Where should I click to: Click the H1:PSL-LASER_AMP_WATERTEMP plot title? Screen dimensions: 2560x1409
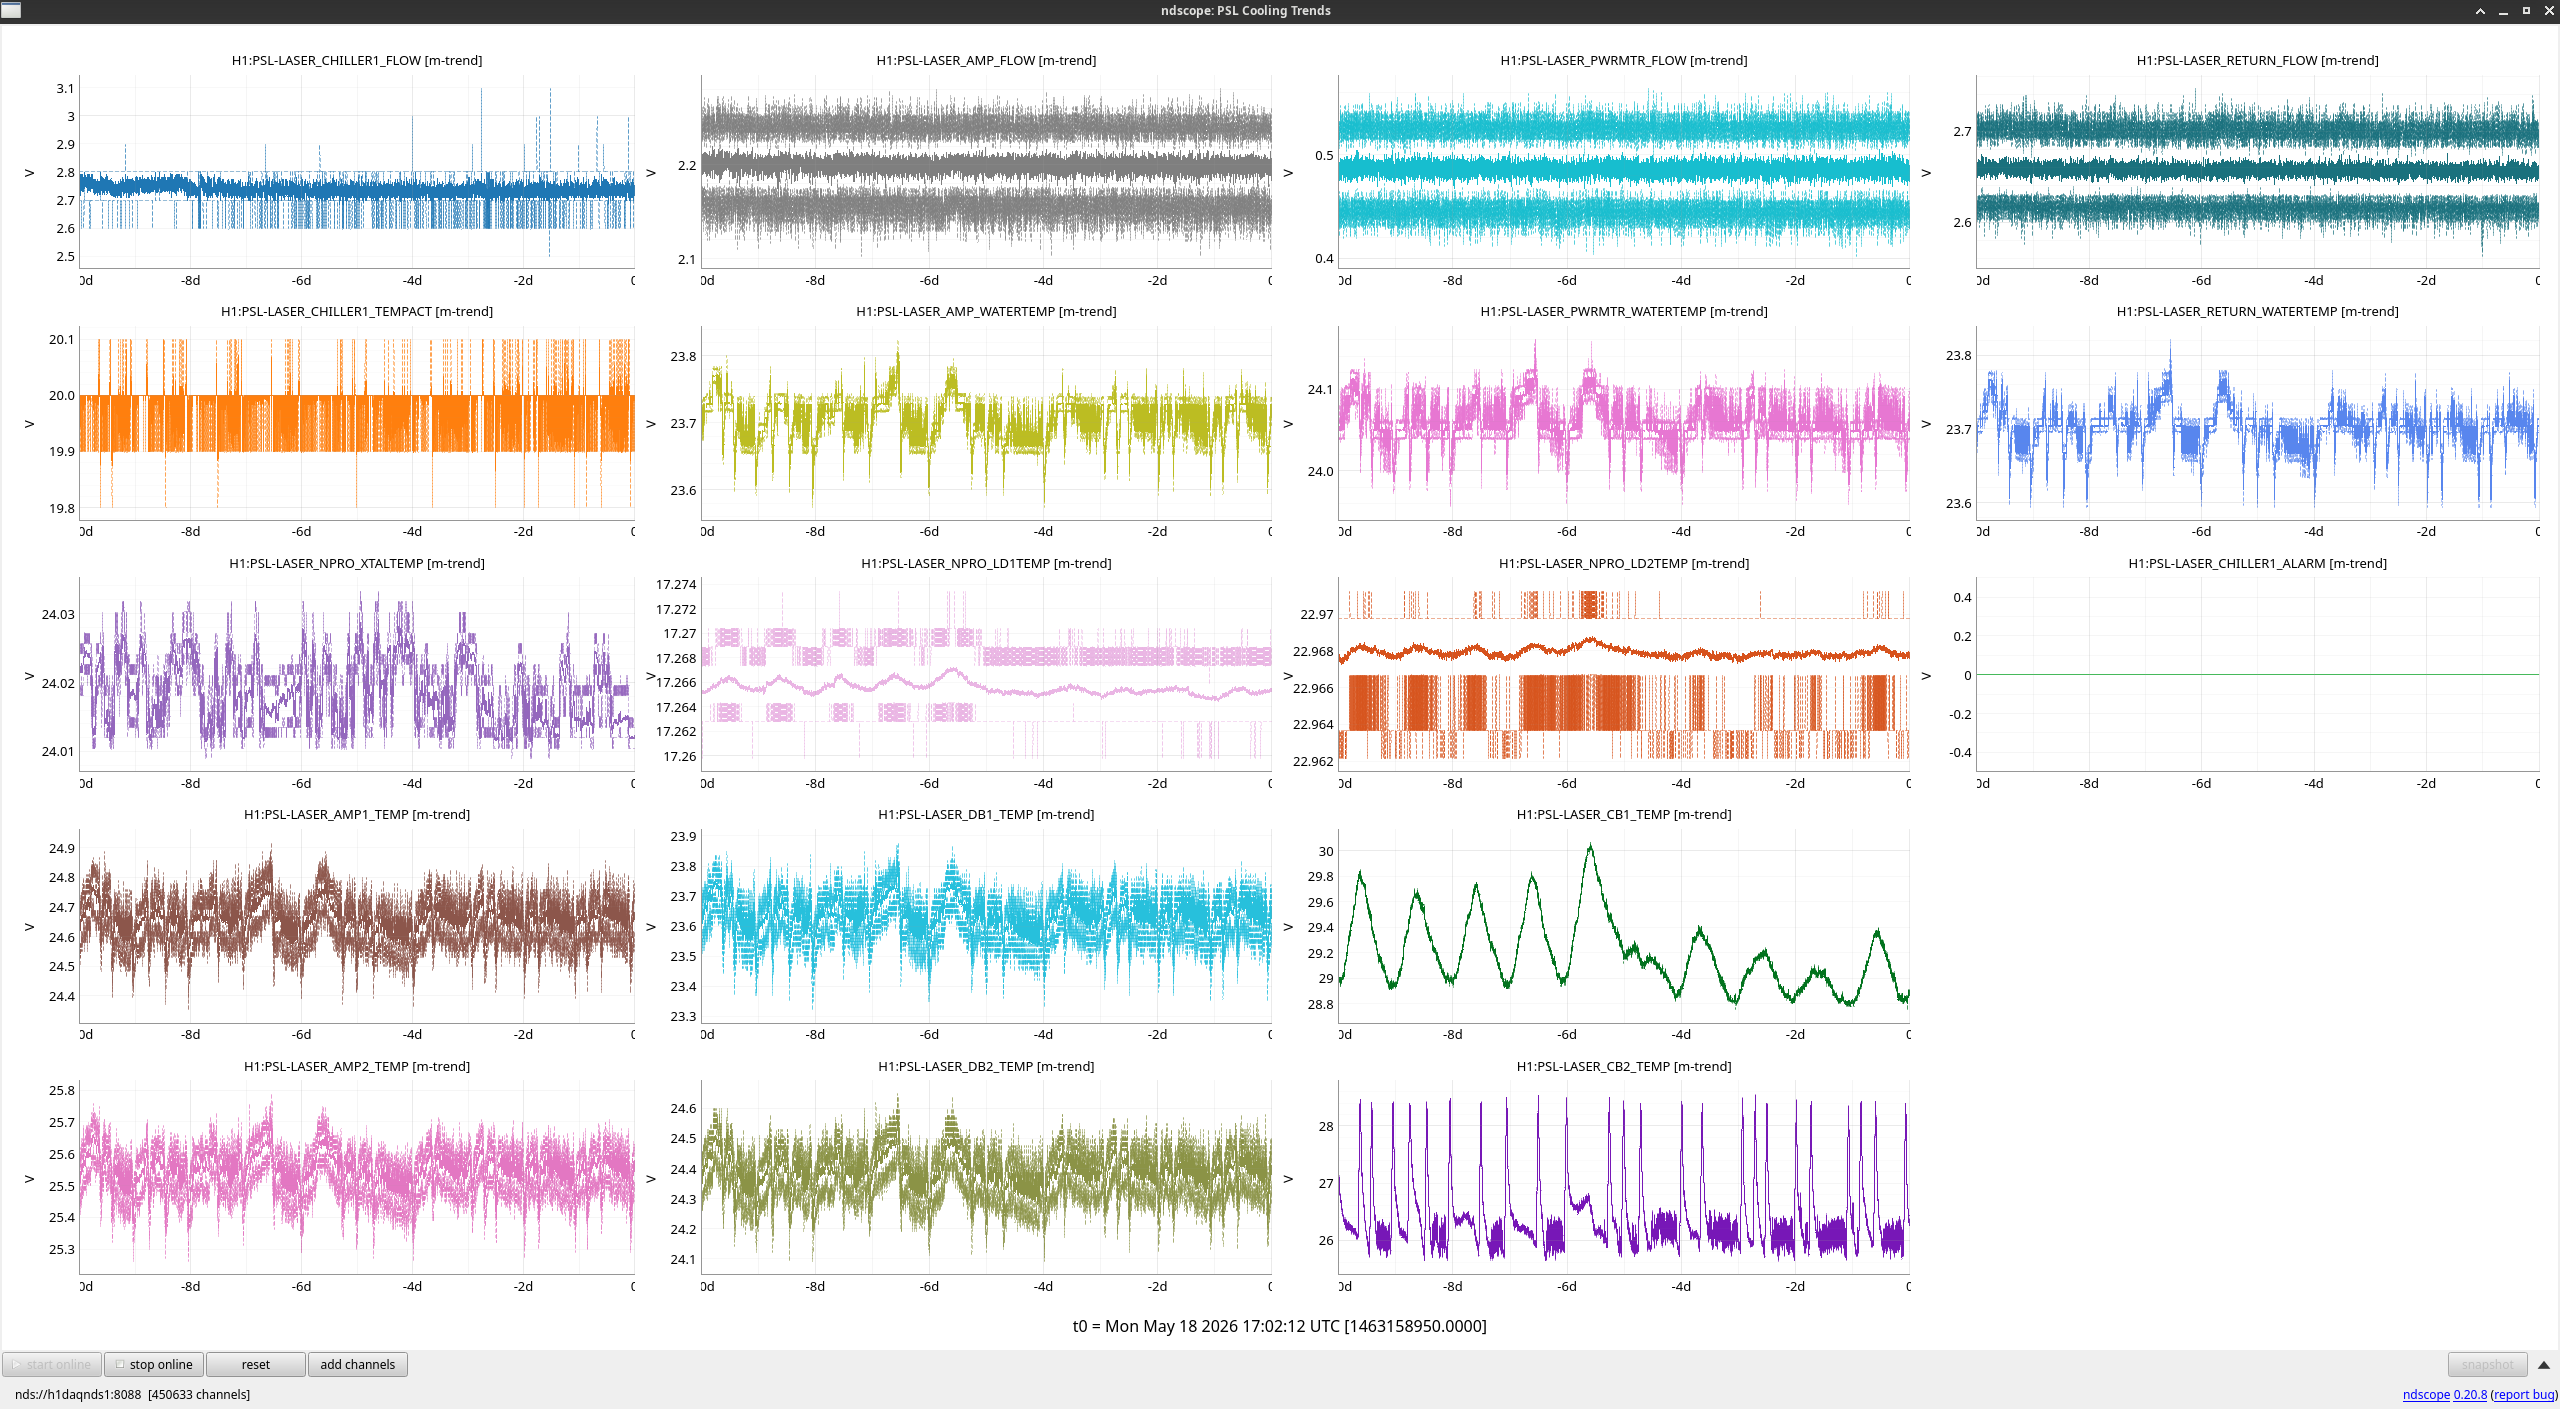tap(986, 312)
